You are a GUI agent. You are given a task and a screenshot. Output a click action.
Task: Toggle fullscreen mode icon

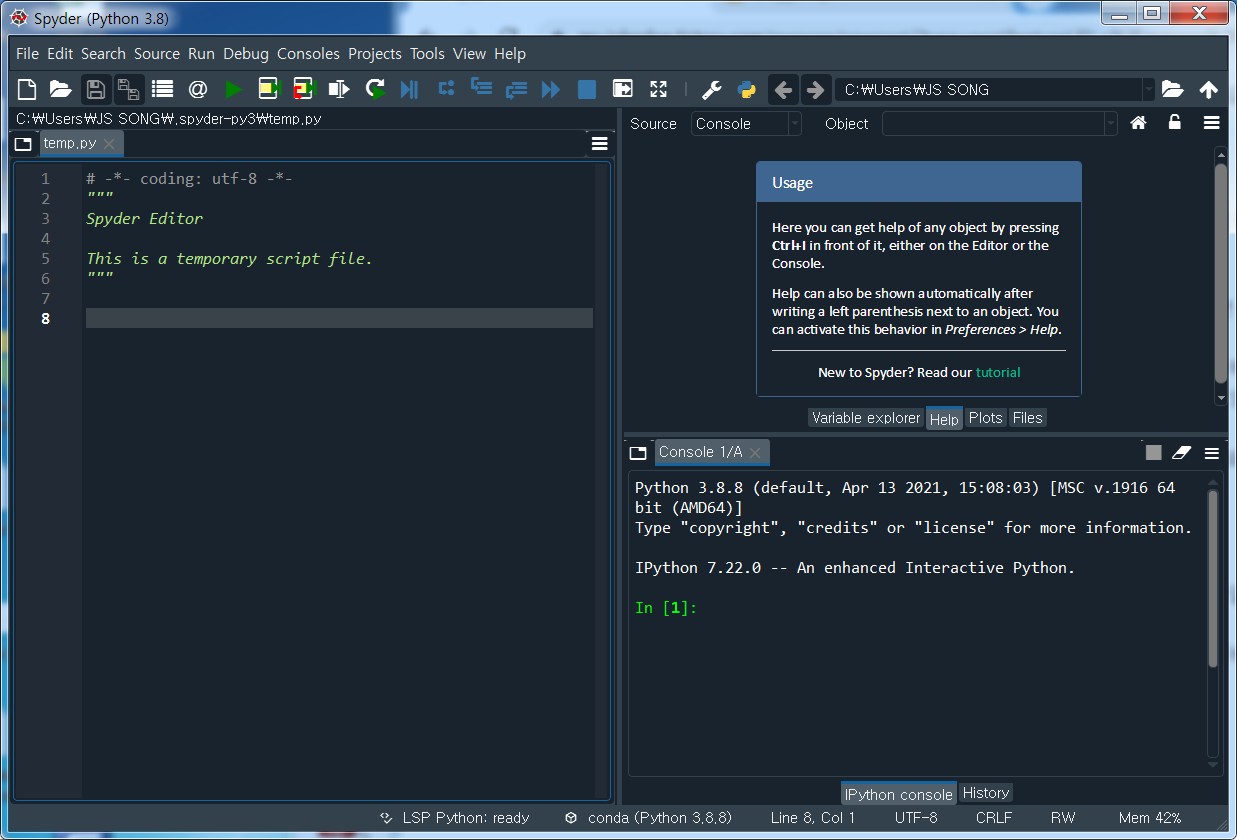658,89
